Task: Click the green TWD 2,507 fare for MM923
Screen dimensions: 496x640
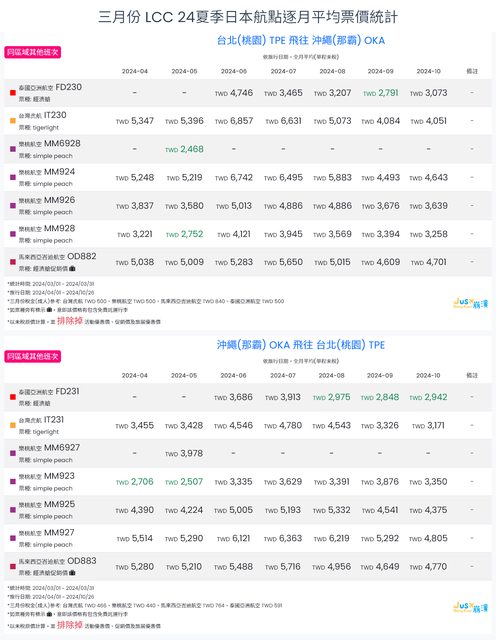Action: tap(184, 482)
